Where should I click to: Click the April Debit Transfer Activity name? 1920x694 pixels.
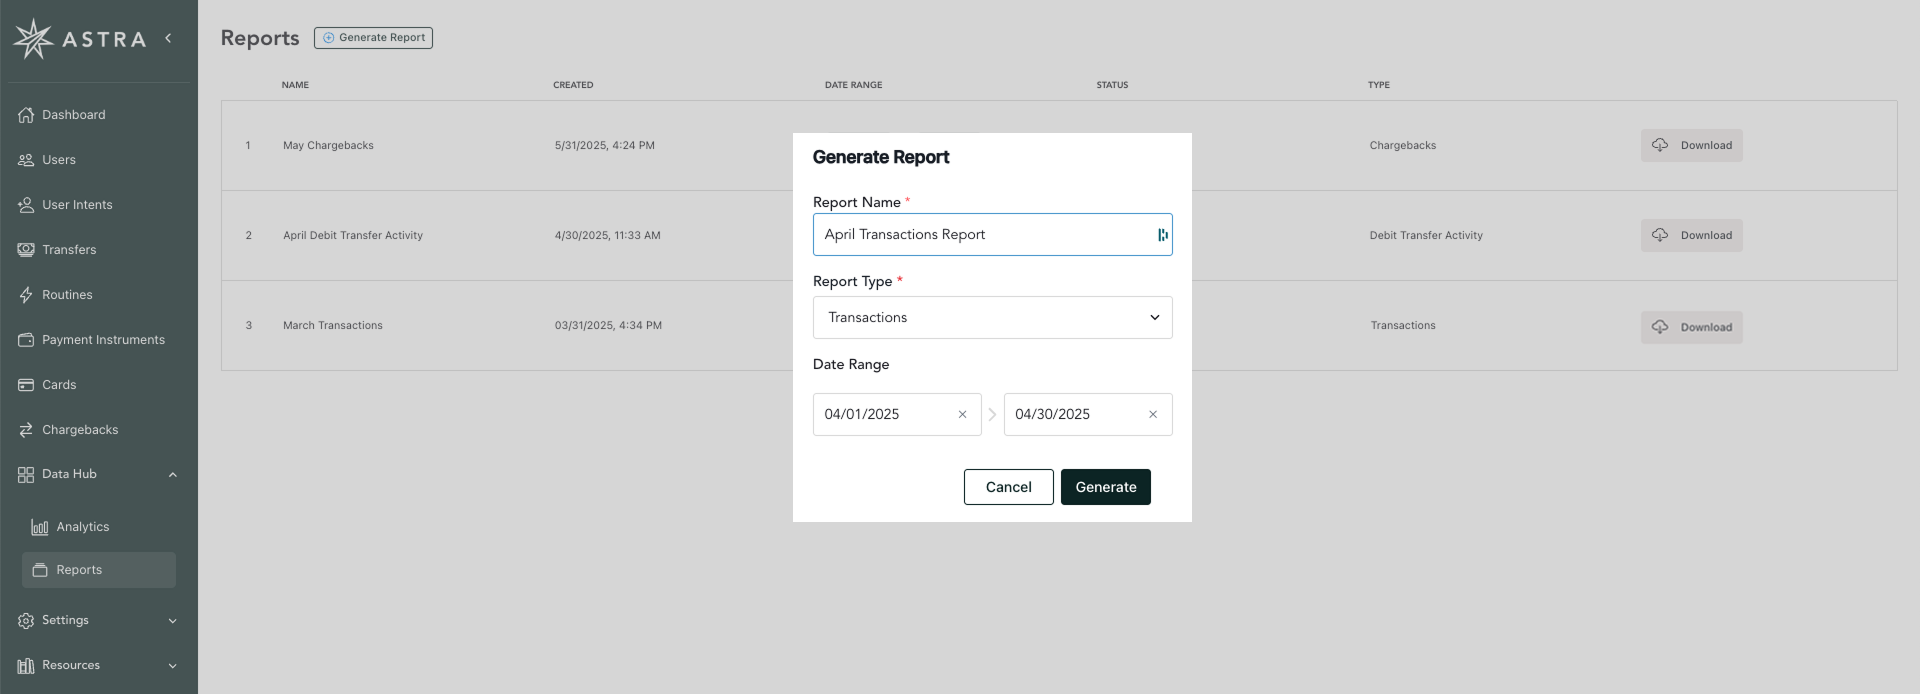[353, 236]
